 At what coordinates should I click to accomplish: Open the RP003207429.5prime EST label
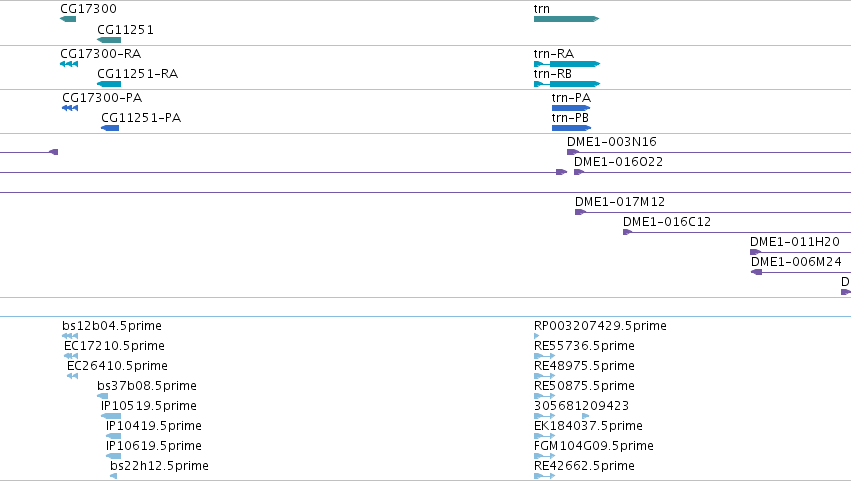[600, 326]
